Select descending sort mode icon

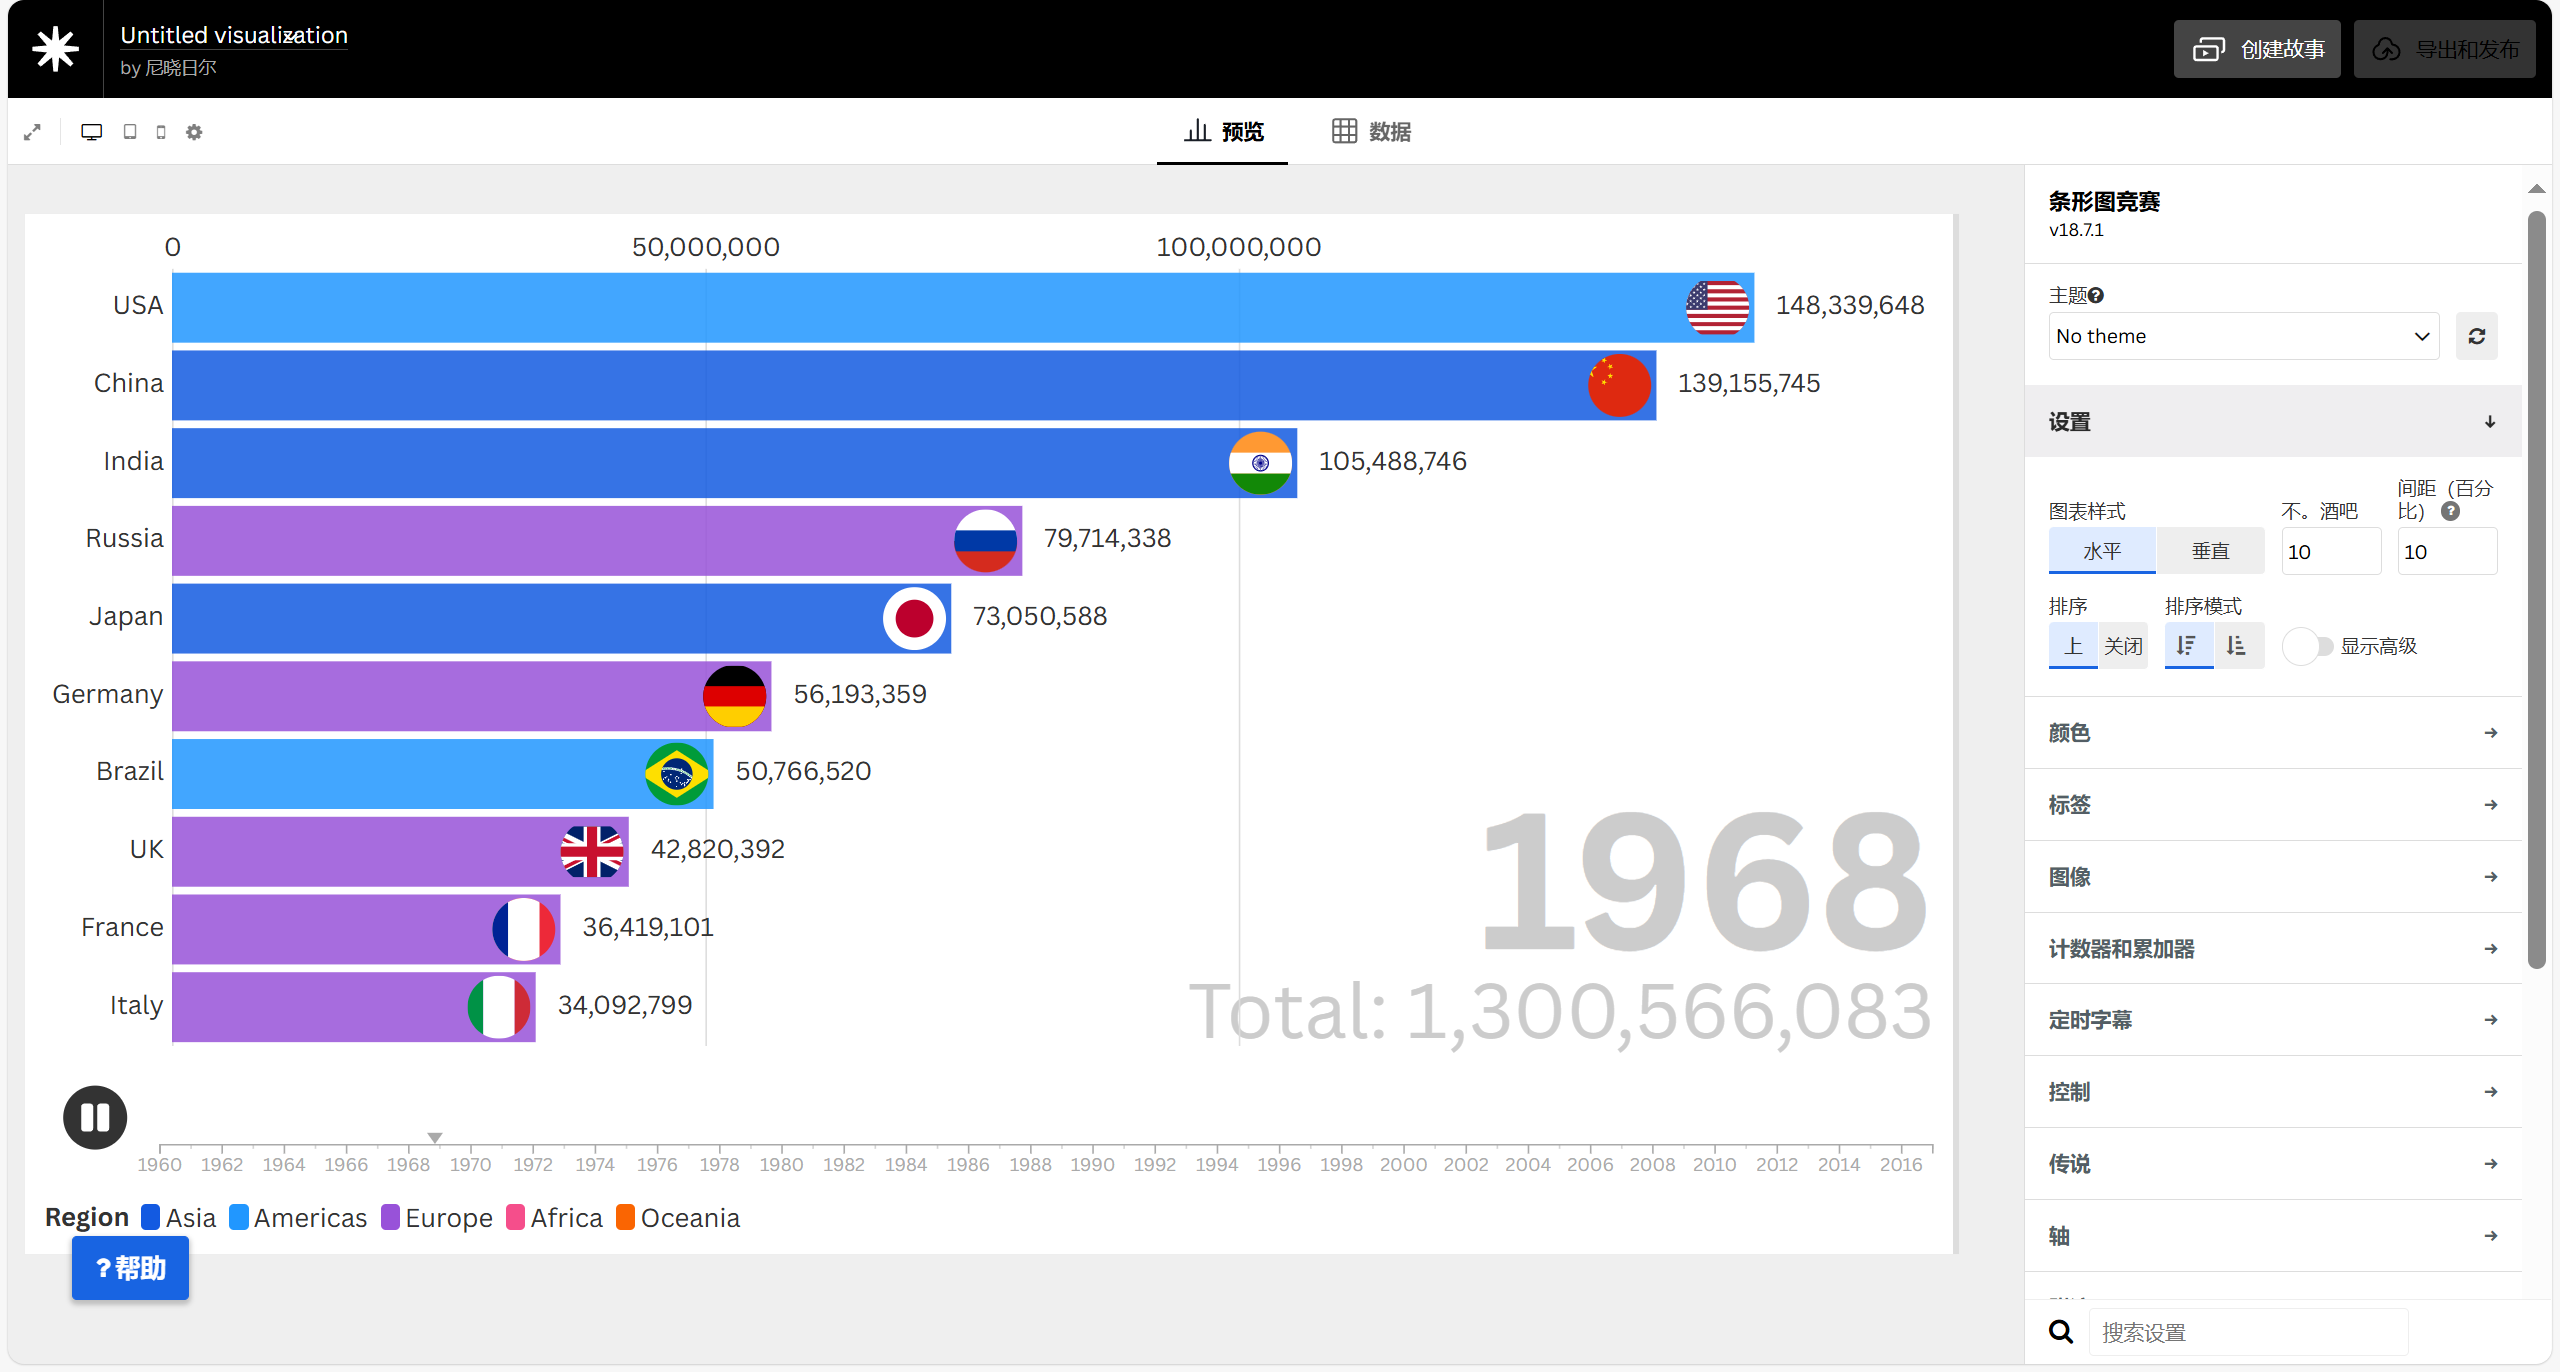[2187, 646]
